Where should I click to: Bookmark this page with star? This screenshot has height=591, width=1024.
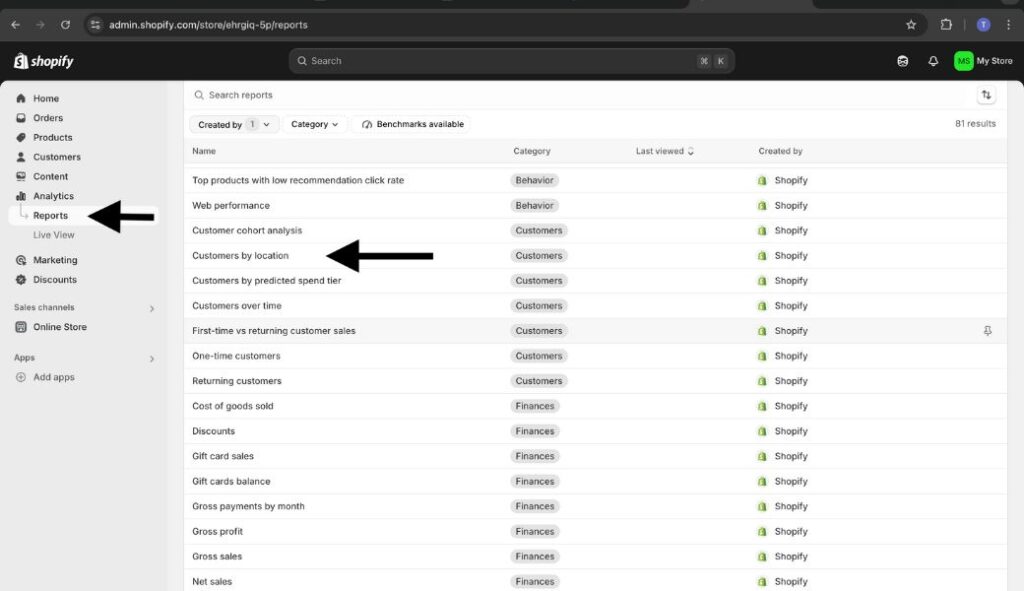[x=910, y=25]
